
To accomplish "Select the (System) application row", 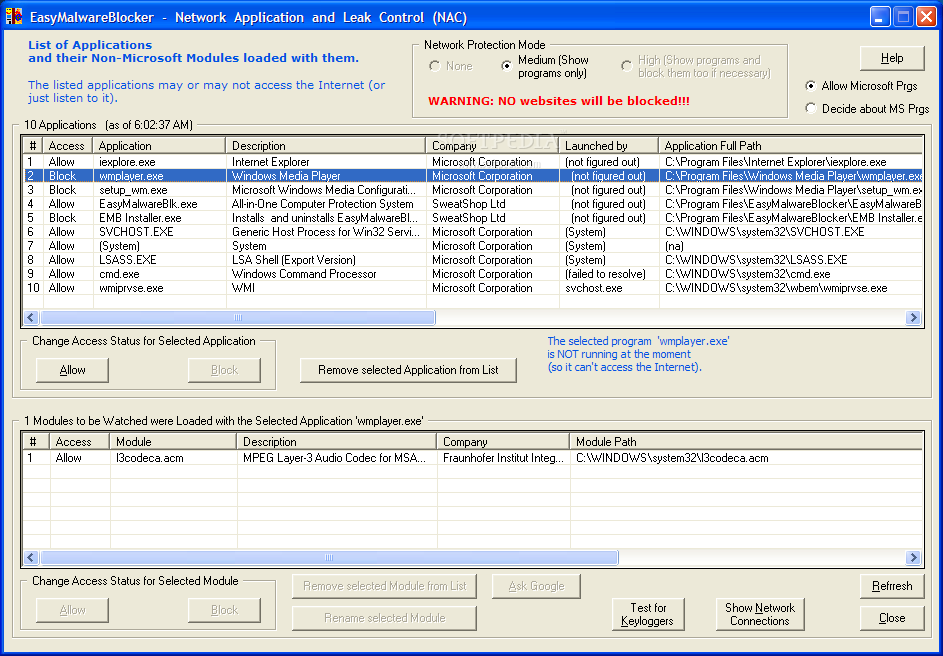I will coord(473,246).
